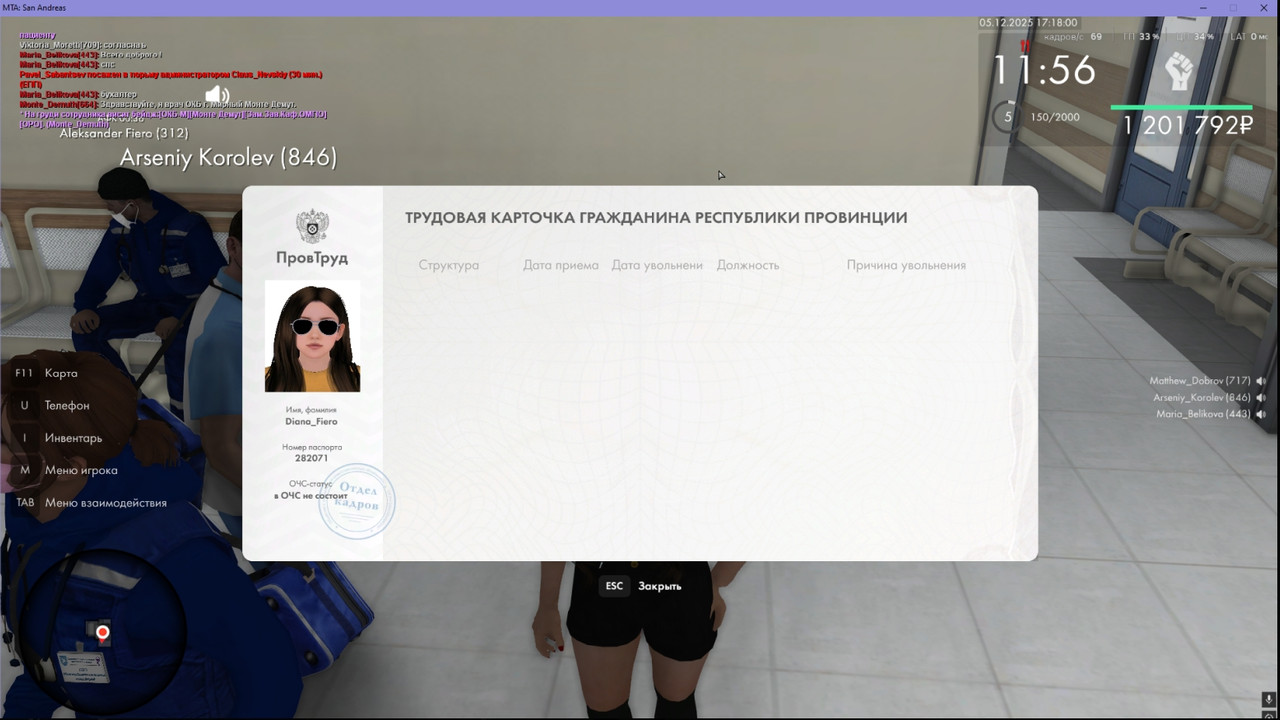
Task: Open the Карта via the F11 entry
Action: tap(62, 372)
